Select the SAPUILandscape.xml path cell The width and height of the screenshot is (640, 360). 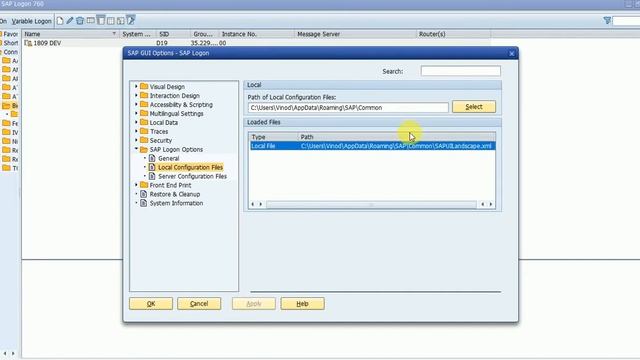coord(396,146)
